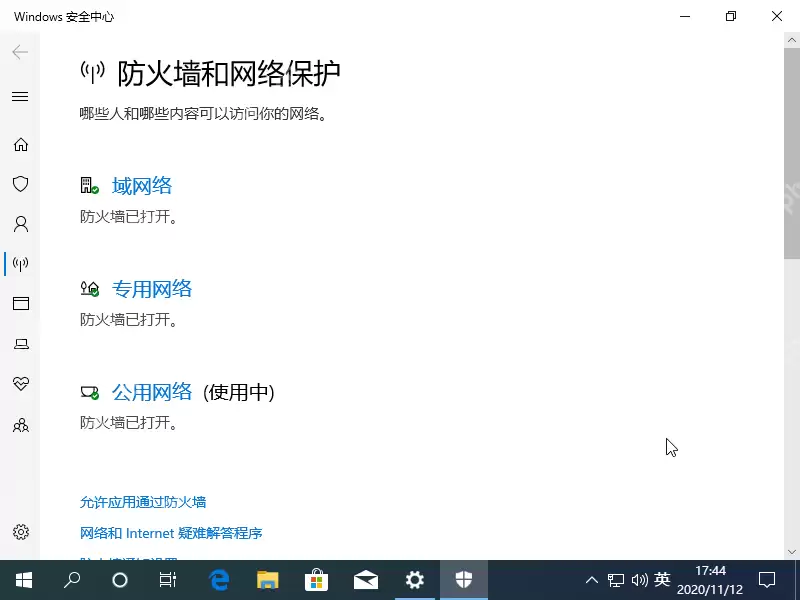Open 帐户保护 person icon in sidebar
The image size is (800, 600).
[x=20, y=224]
